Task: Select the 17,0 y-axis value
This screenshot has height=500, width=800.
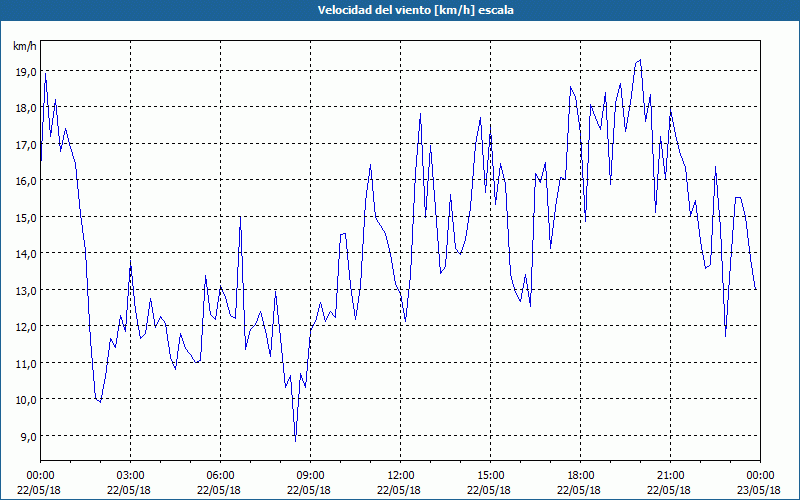Action: tap(25, 144)
